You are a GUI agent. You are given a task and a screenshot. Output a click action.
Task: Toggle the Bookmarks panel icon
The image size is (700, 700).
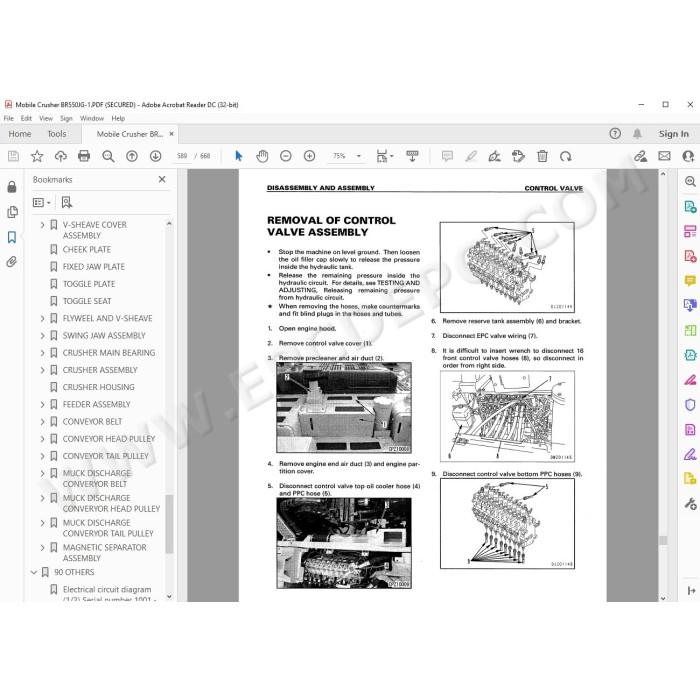tap(12, 237)
